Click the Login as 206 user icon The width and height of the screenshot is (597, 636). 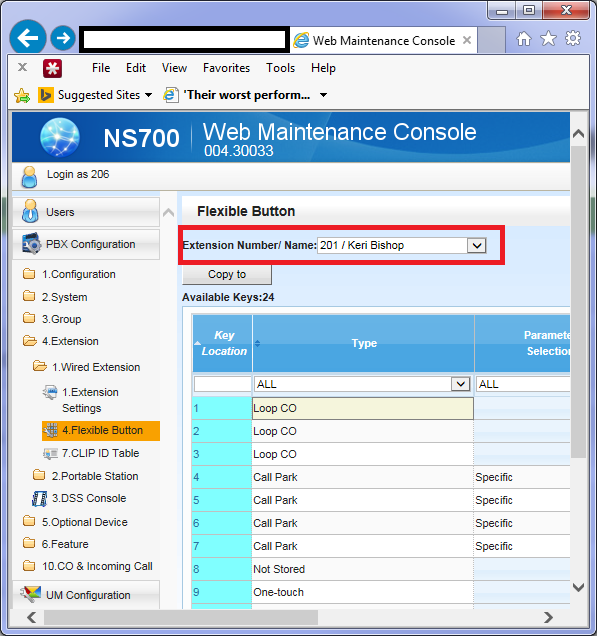coord(29,177)
